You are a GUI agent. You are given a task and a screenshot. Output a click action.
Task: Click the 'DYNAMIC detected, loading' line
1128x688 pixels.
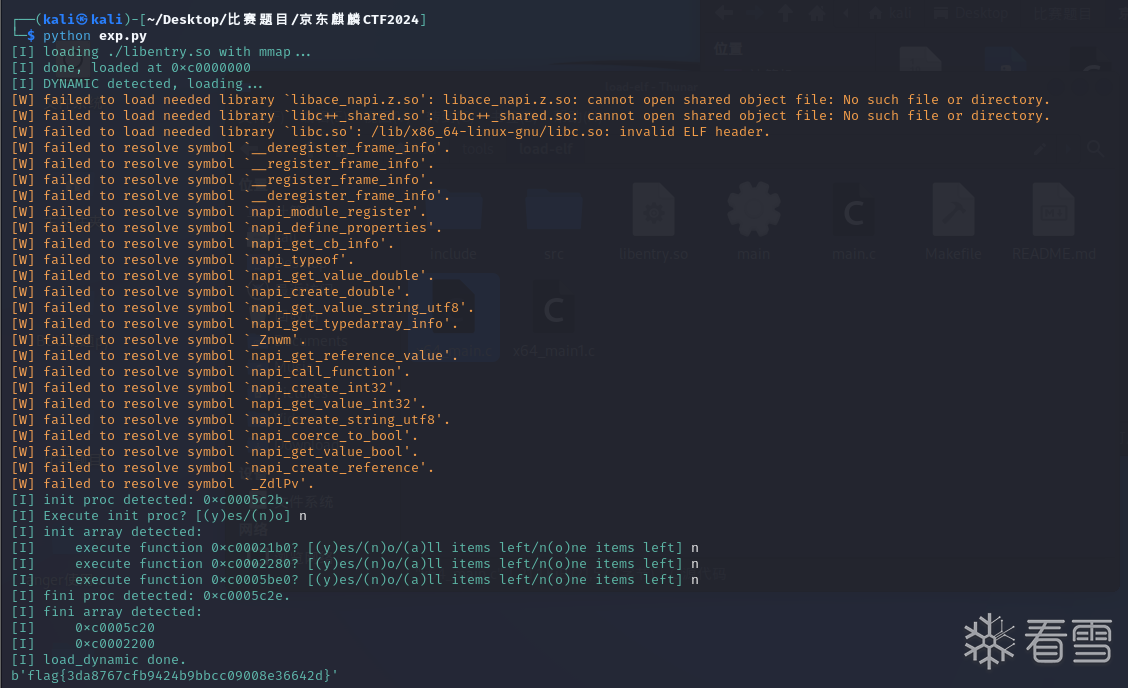pyautogui.click(x=137, y=83)
